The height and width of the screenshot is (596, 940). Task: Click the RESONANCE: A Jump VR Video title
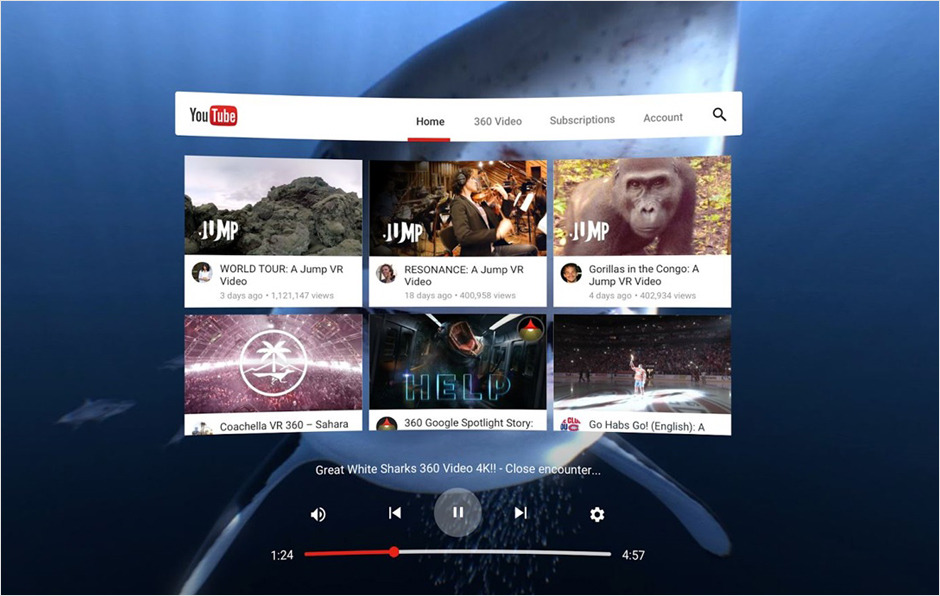pos(464,276)
